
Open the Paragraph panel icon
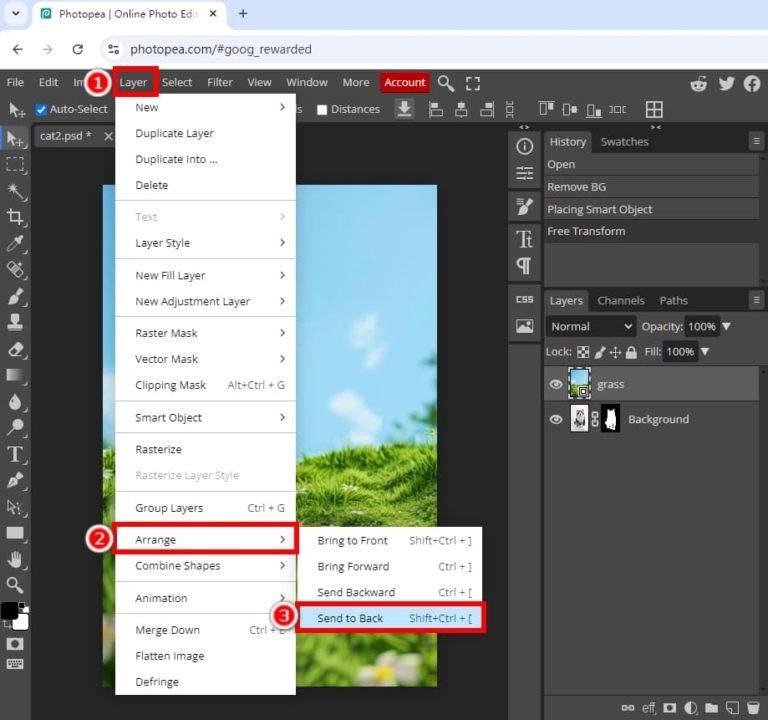click(524, 266)
